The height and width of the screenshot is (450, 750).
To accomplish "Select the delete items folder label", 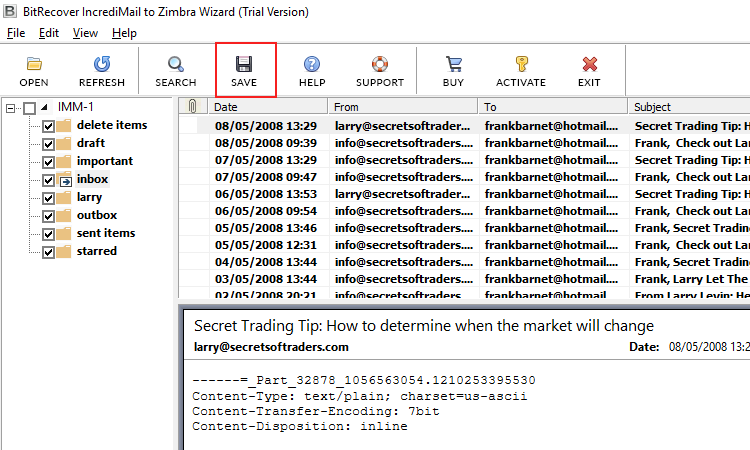I will tap(112, 125).
